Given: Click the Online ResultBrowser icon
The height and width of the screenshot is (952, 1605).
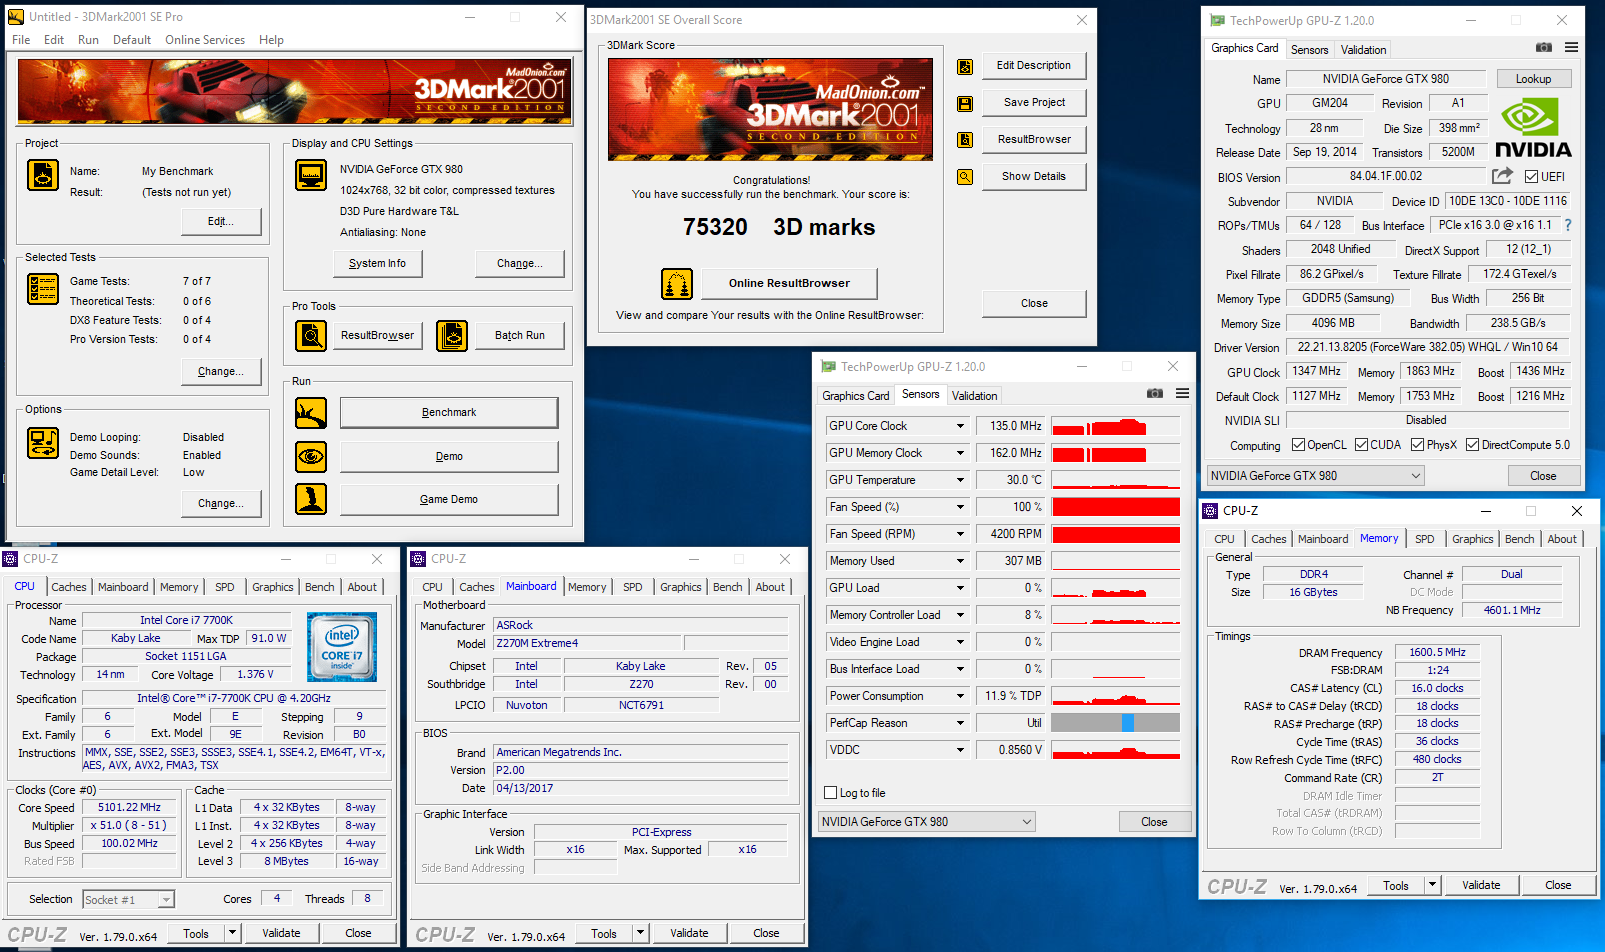Looking at the screenshot, I should point(677,284).
